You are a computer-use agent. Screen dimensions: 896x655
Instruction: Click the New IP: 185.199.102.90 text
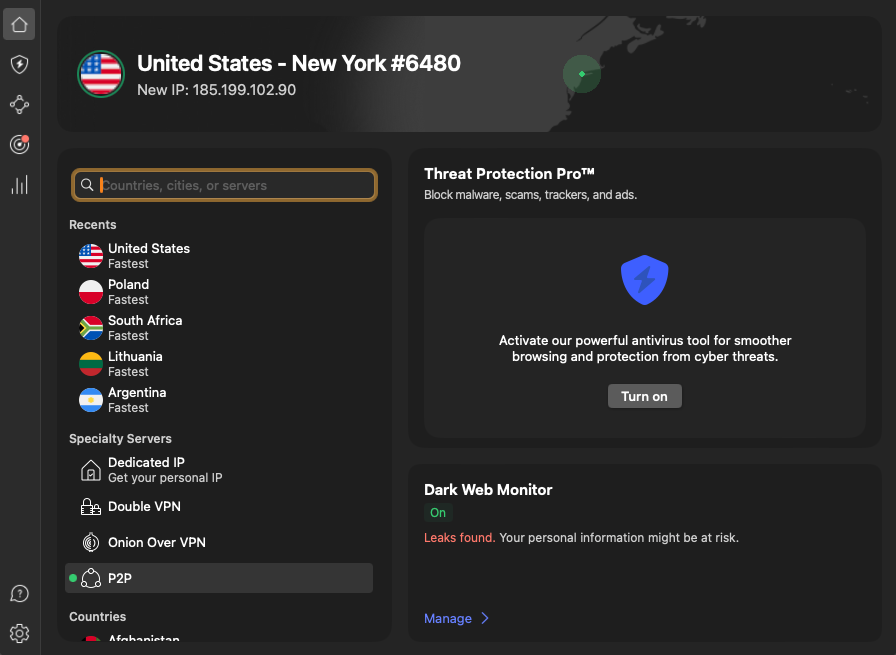pyautogui.click(x=217, y=90)
